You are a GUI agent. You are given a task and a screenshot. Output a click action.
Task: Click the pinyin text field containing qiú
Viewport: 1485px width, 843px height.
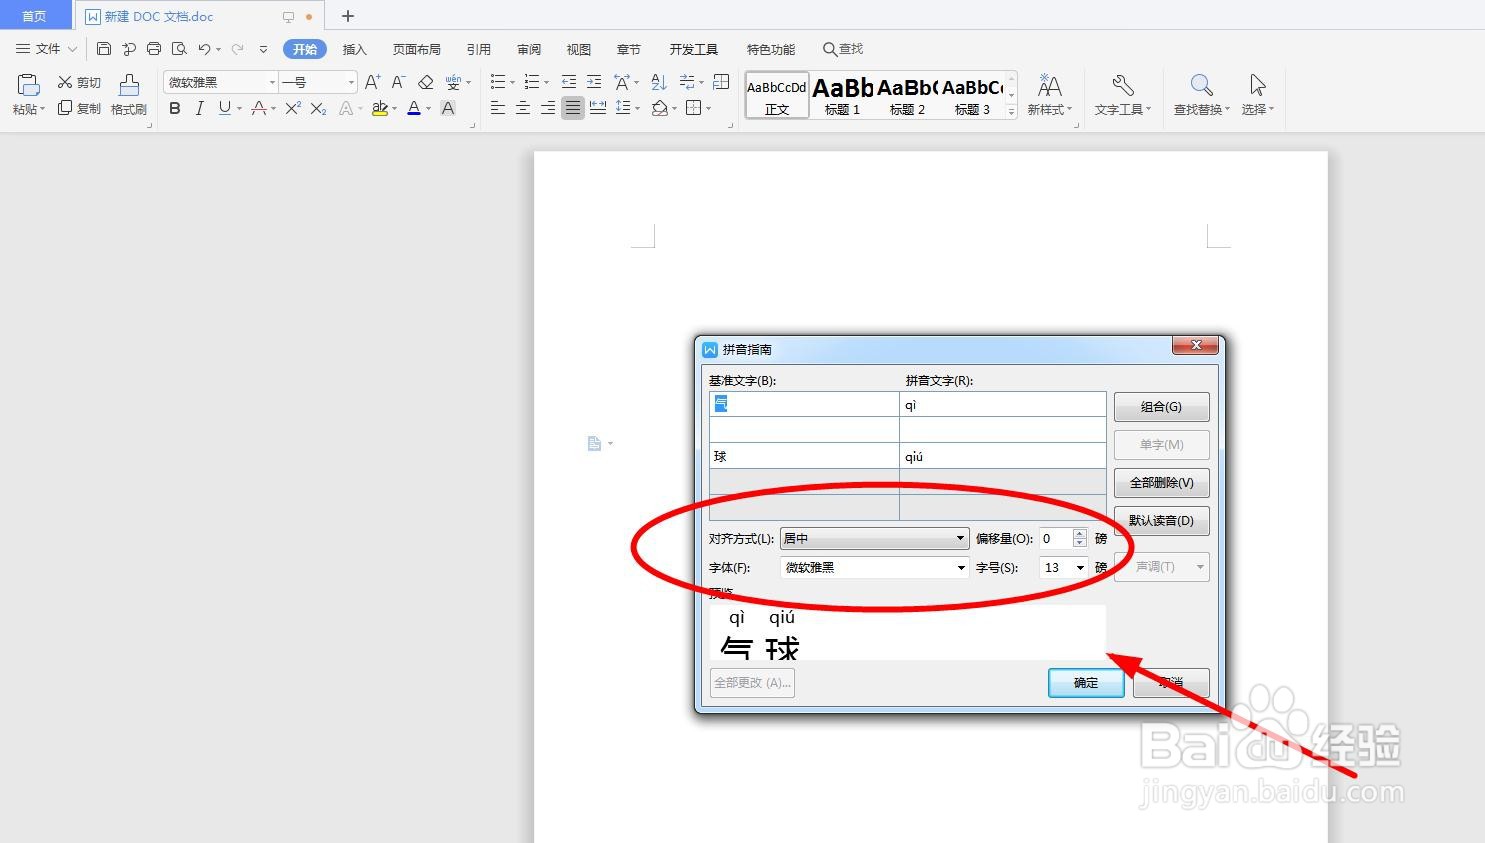[1002, 456]
